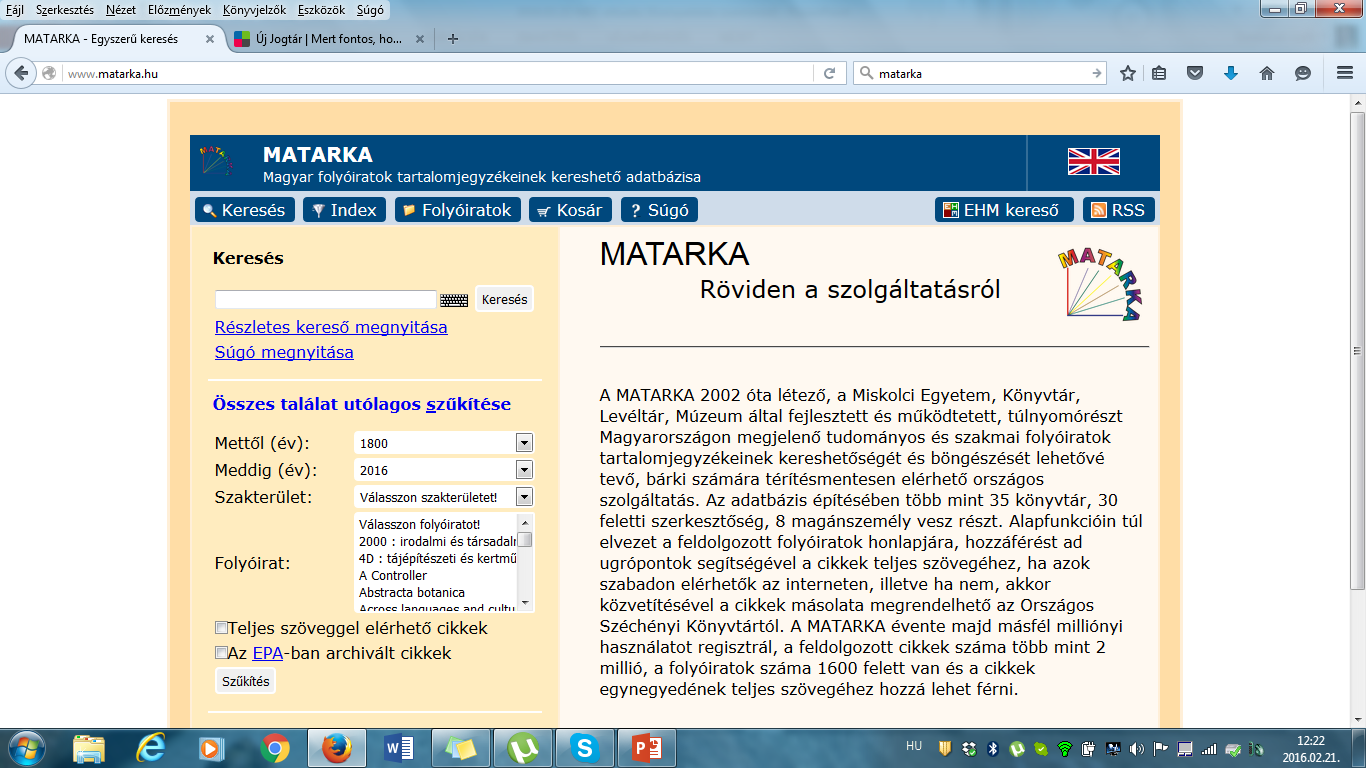
Task: Go to Firefox home page icon
Action: 1267,73
